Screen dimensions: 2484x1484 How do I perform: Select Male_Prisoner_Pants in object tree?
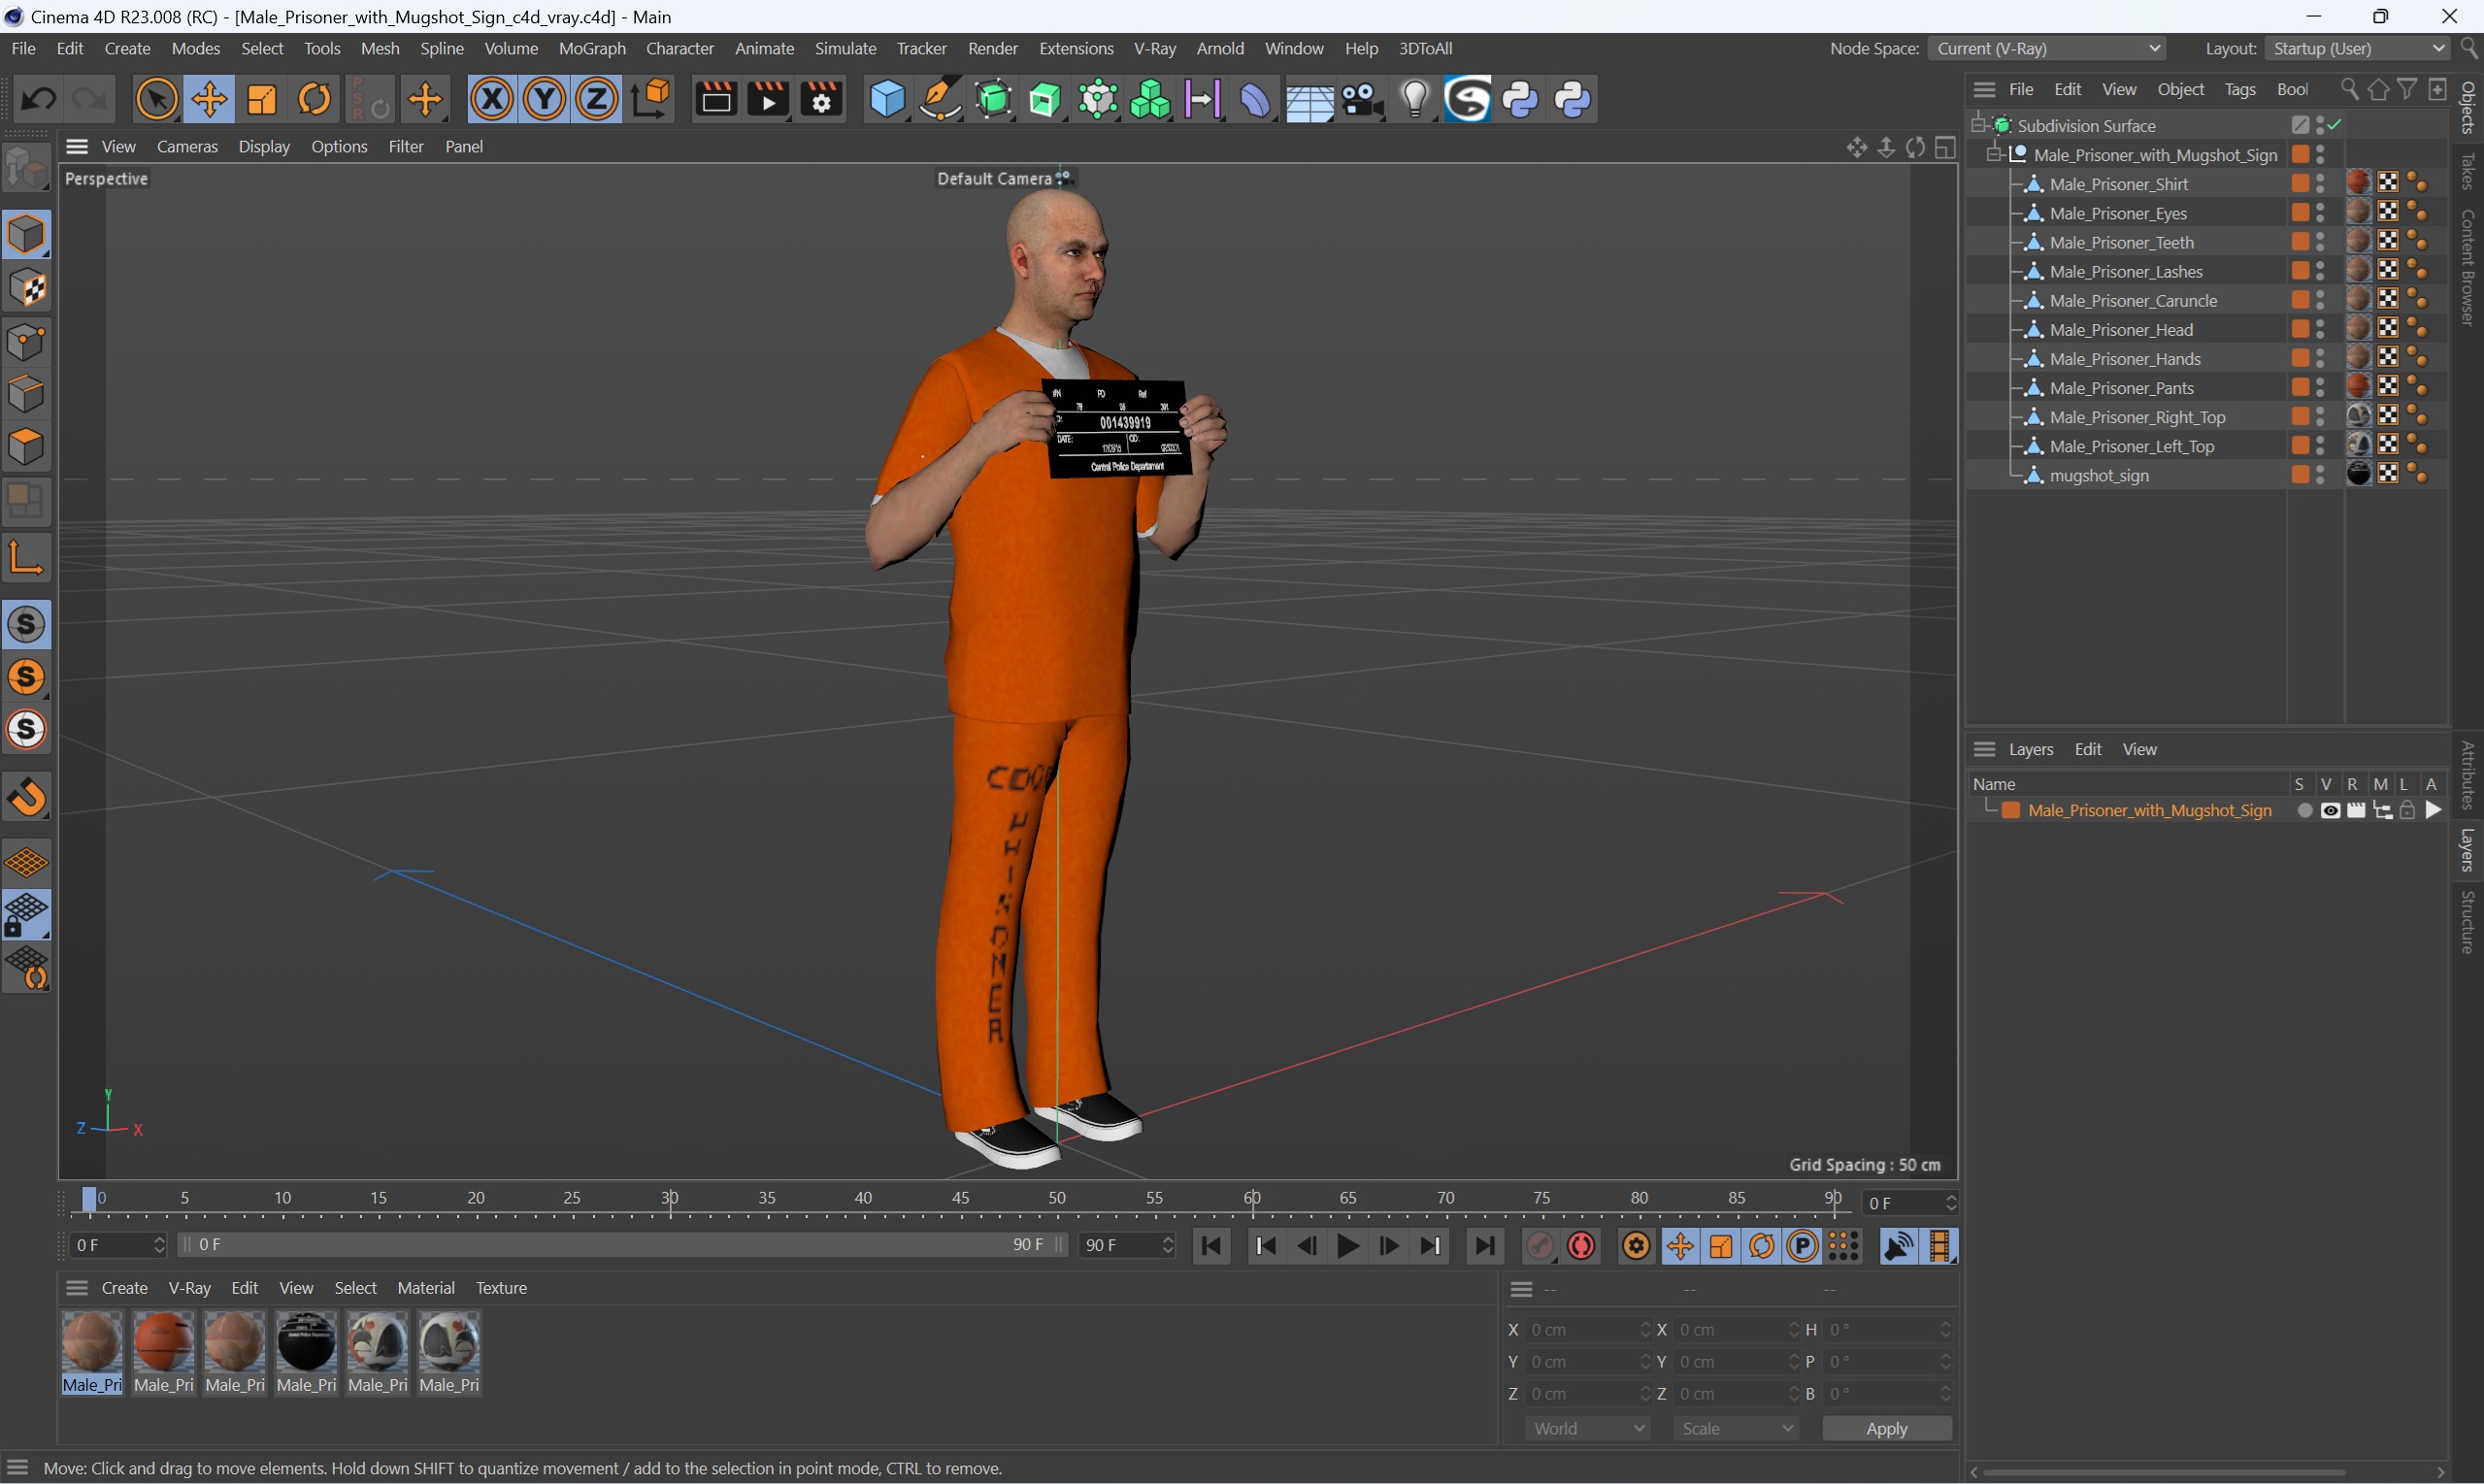pyautogui.click(x=2121, y=387)
